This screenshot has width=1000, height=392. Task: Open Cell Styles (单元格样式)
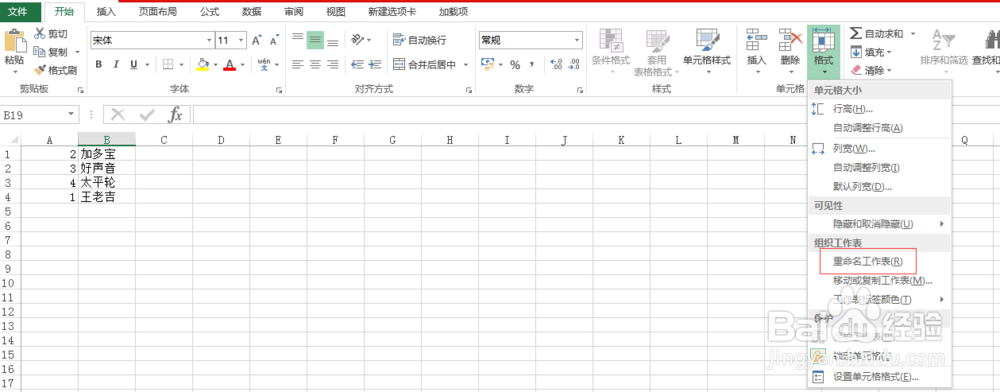pos(707,51)
